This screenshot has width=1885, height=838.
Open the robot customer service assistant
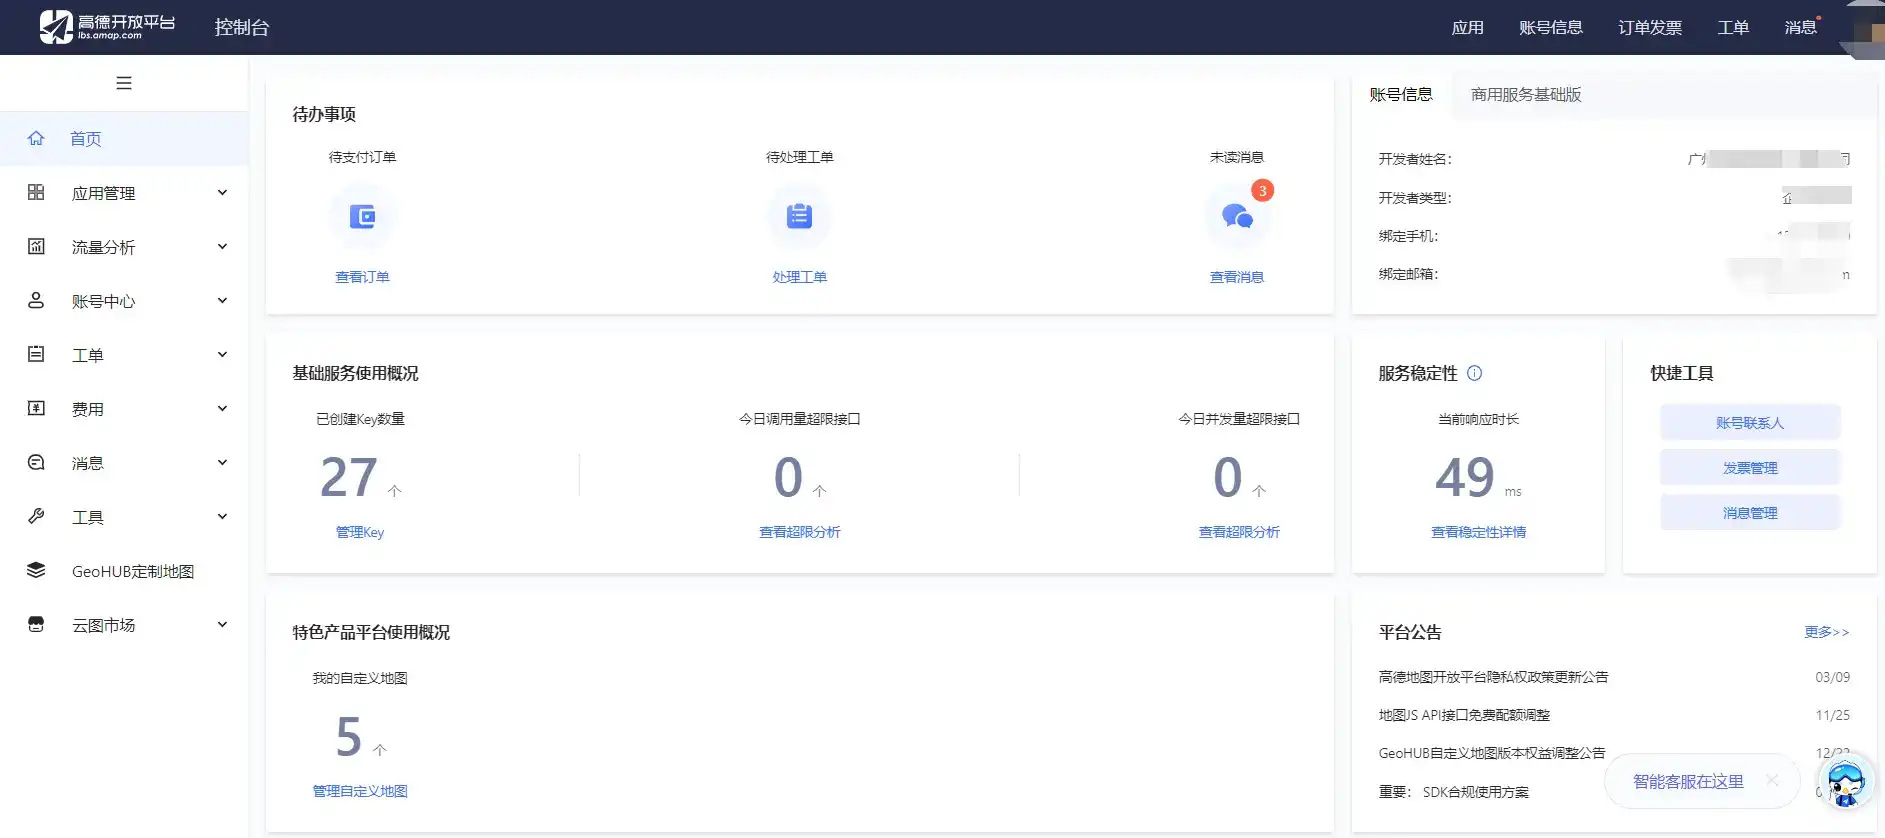[x=1845, y=781]
